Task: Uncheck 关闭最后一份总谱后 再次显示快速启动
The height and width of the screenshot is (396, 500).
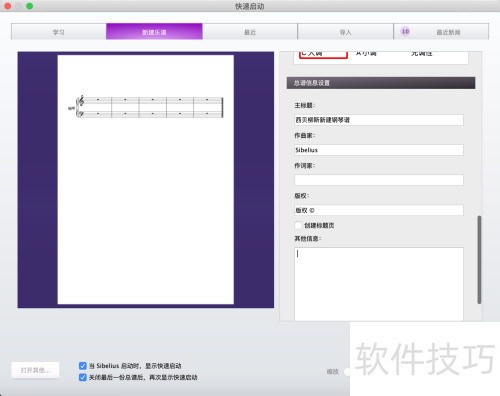Action: coord(83,377)
